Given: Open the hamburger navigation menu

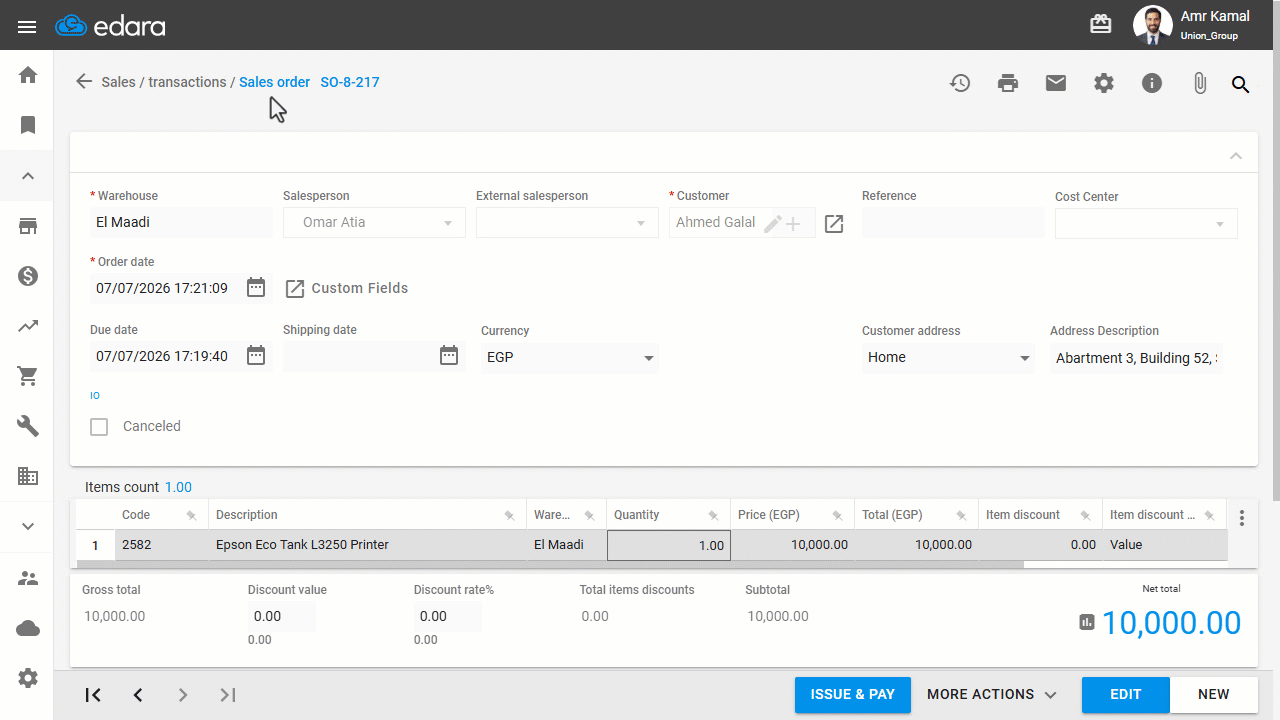Looking at the screenshot, I should tap(27, 26).
